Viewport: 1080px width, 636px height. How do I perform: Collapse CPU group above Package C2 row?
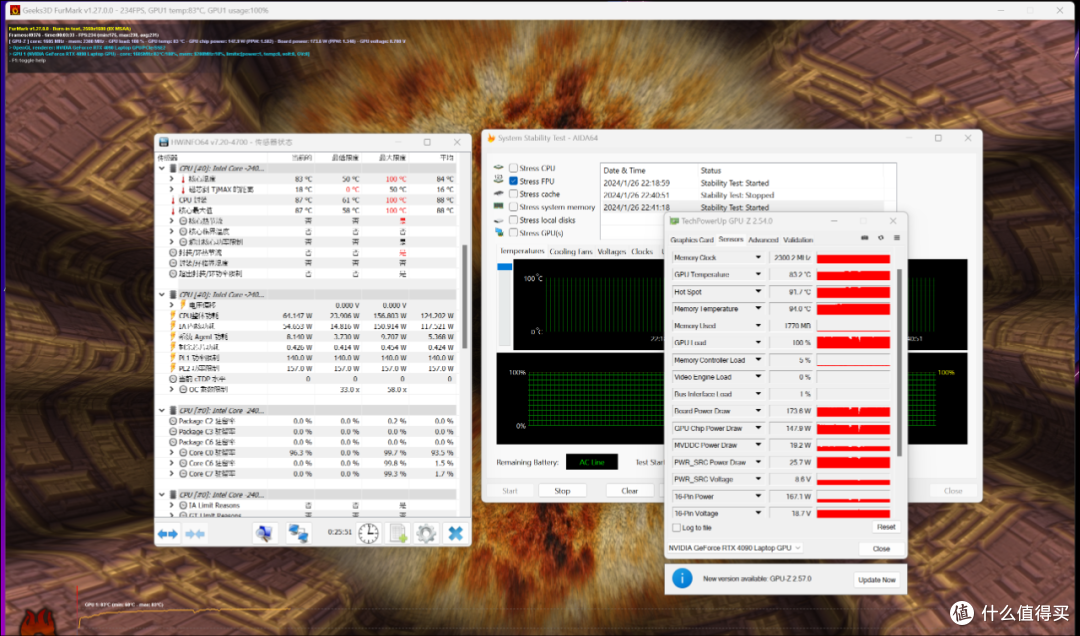tap(162, 410)
